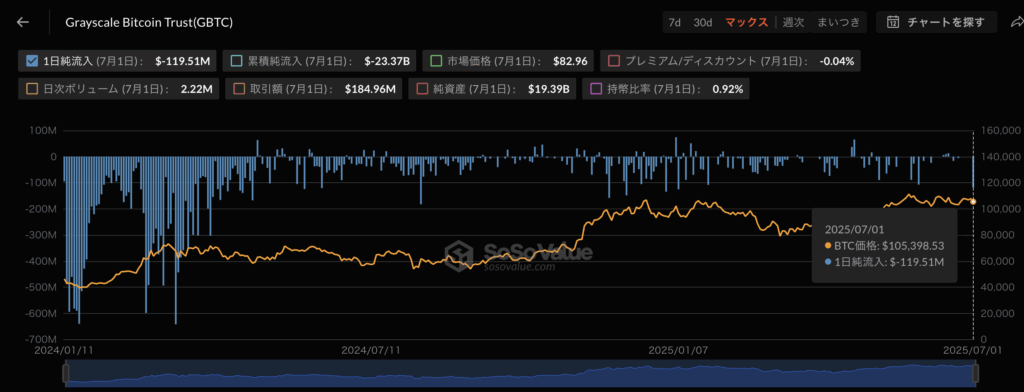Switch to 週次 interval
The width and height of the screenshot is (1024, 392).
pos(793,22)
